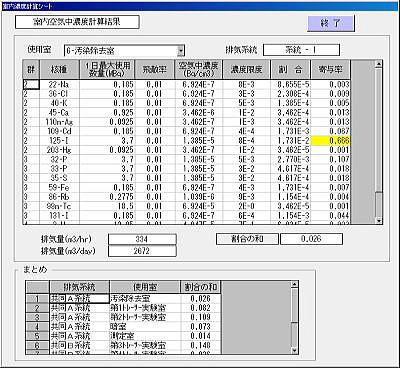Select the 86-Rb nuclide cell
Screen dimensions: 400x368
(59, 197)
